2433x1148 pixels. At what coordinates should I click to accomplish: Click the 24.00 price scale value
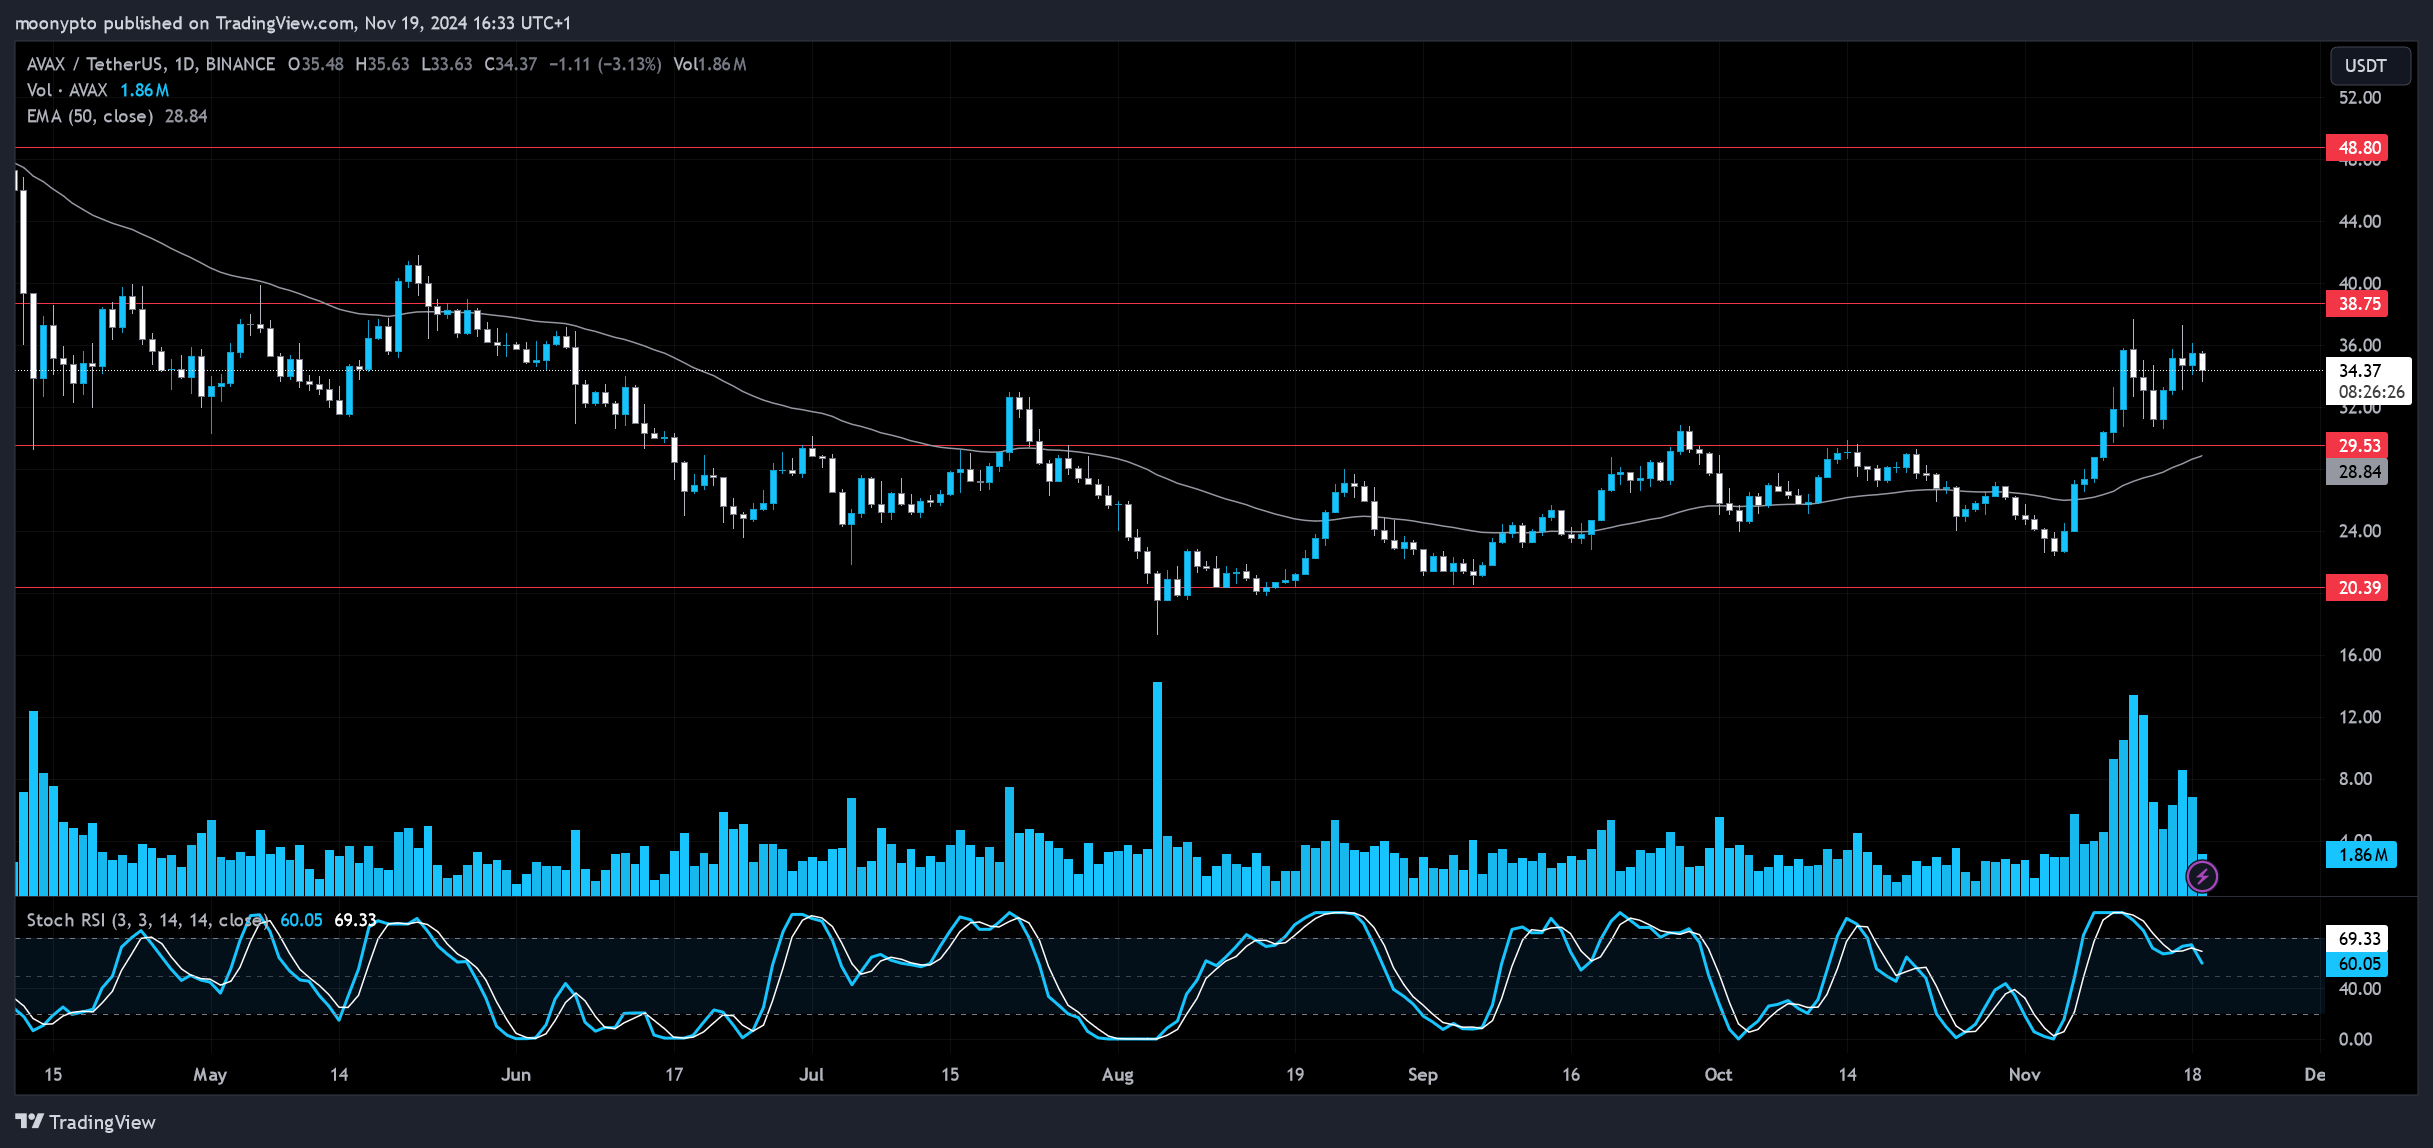tap(2359, 532)
